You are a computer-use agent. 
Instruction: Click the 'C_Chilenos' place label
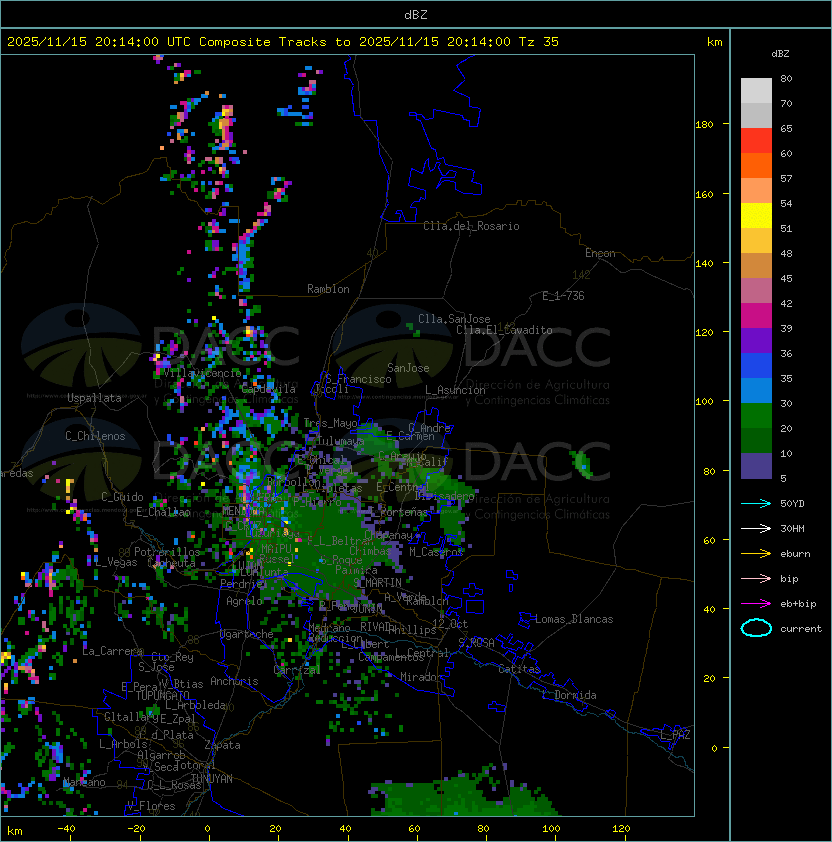tap(95, 436)
